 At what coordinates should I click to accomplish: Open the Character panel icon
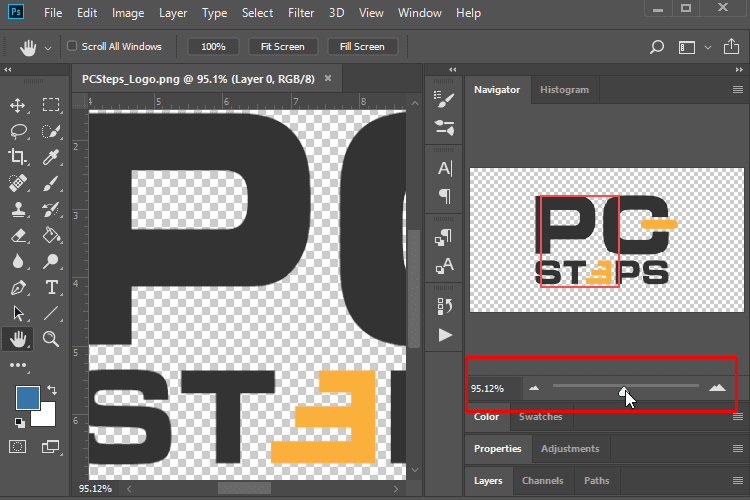(x=444, y=168)
